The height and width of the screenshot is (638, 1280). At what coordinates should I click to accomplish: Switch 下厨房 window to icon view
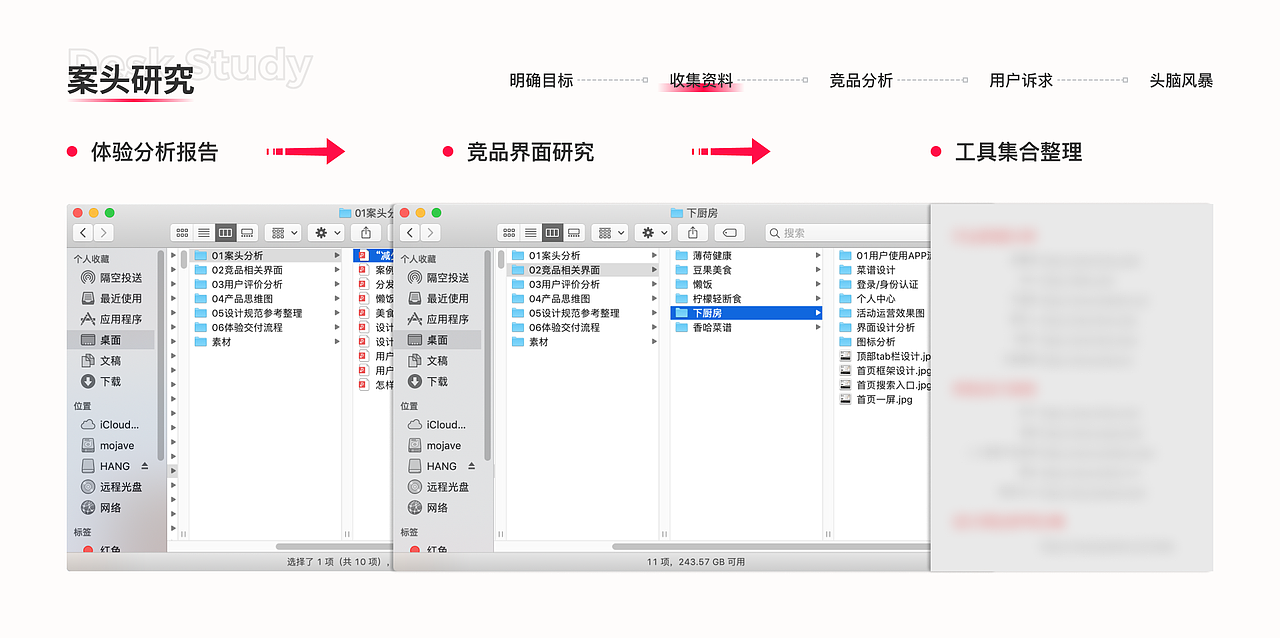(x=508, y=232)
